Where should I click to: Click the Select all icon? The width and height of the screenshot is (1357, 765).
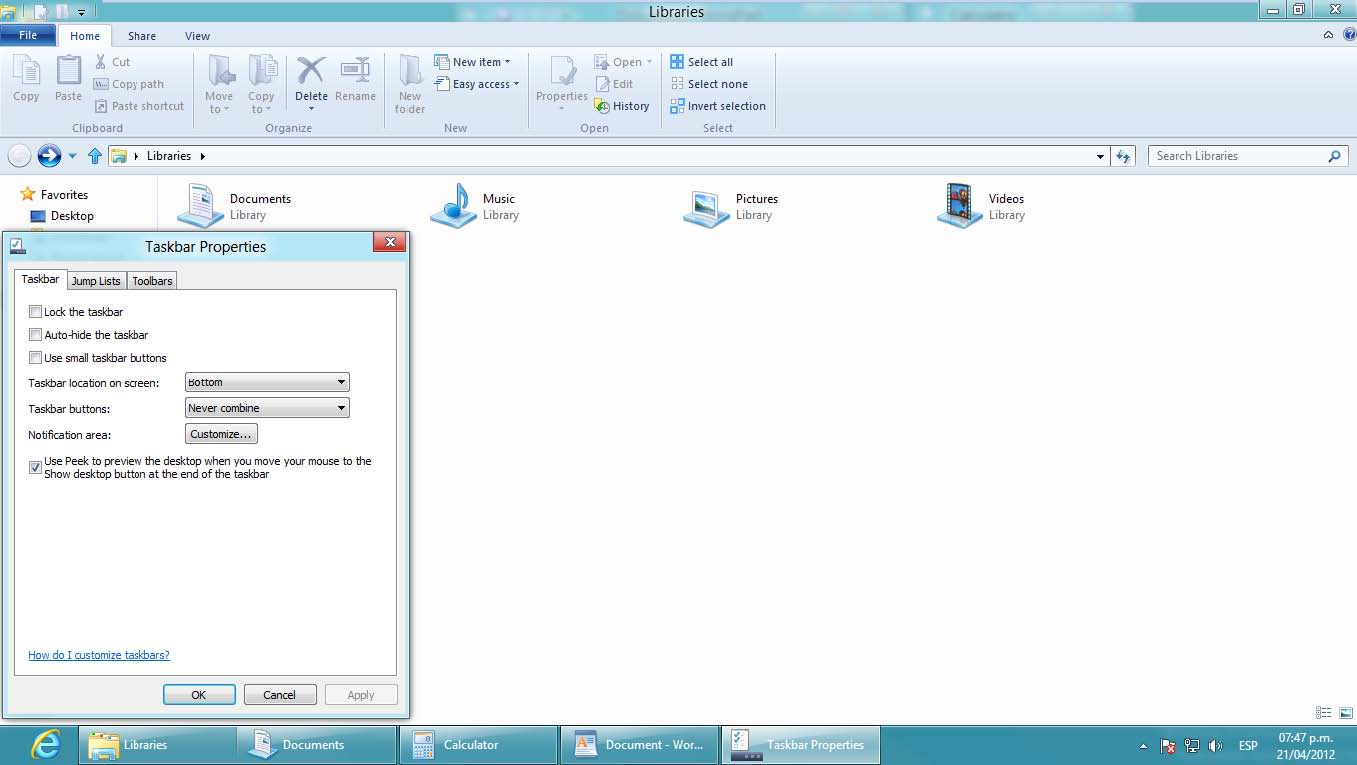tap(677, 62)
